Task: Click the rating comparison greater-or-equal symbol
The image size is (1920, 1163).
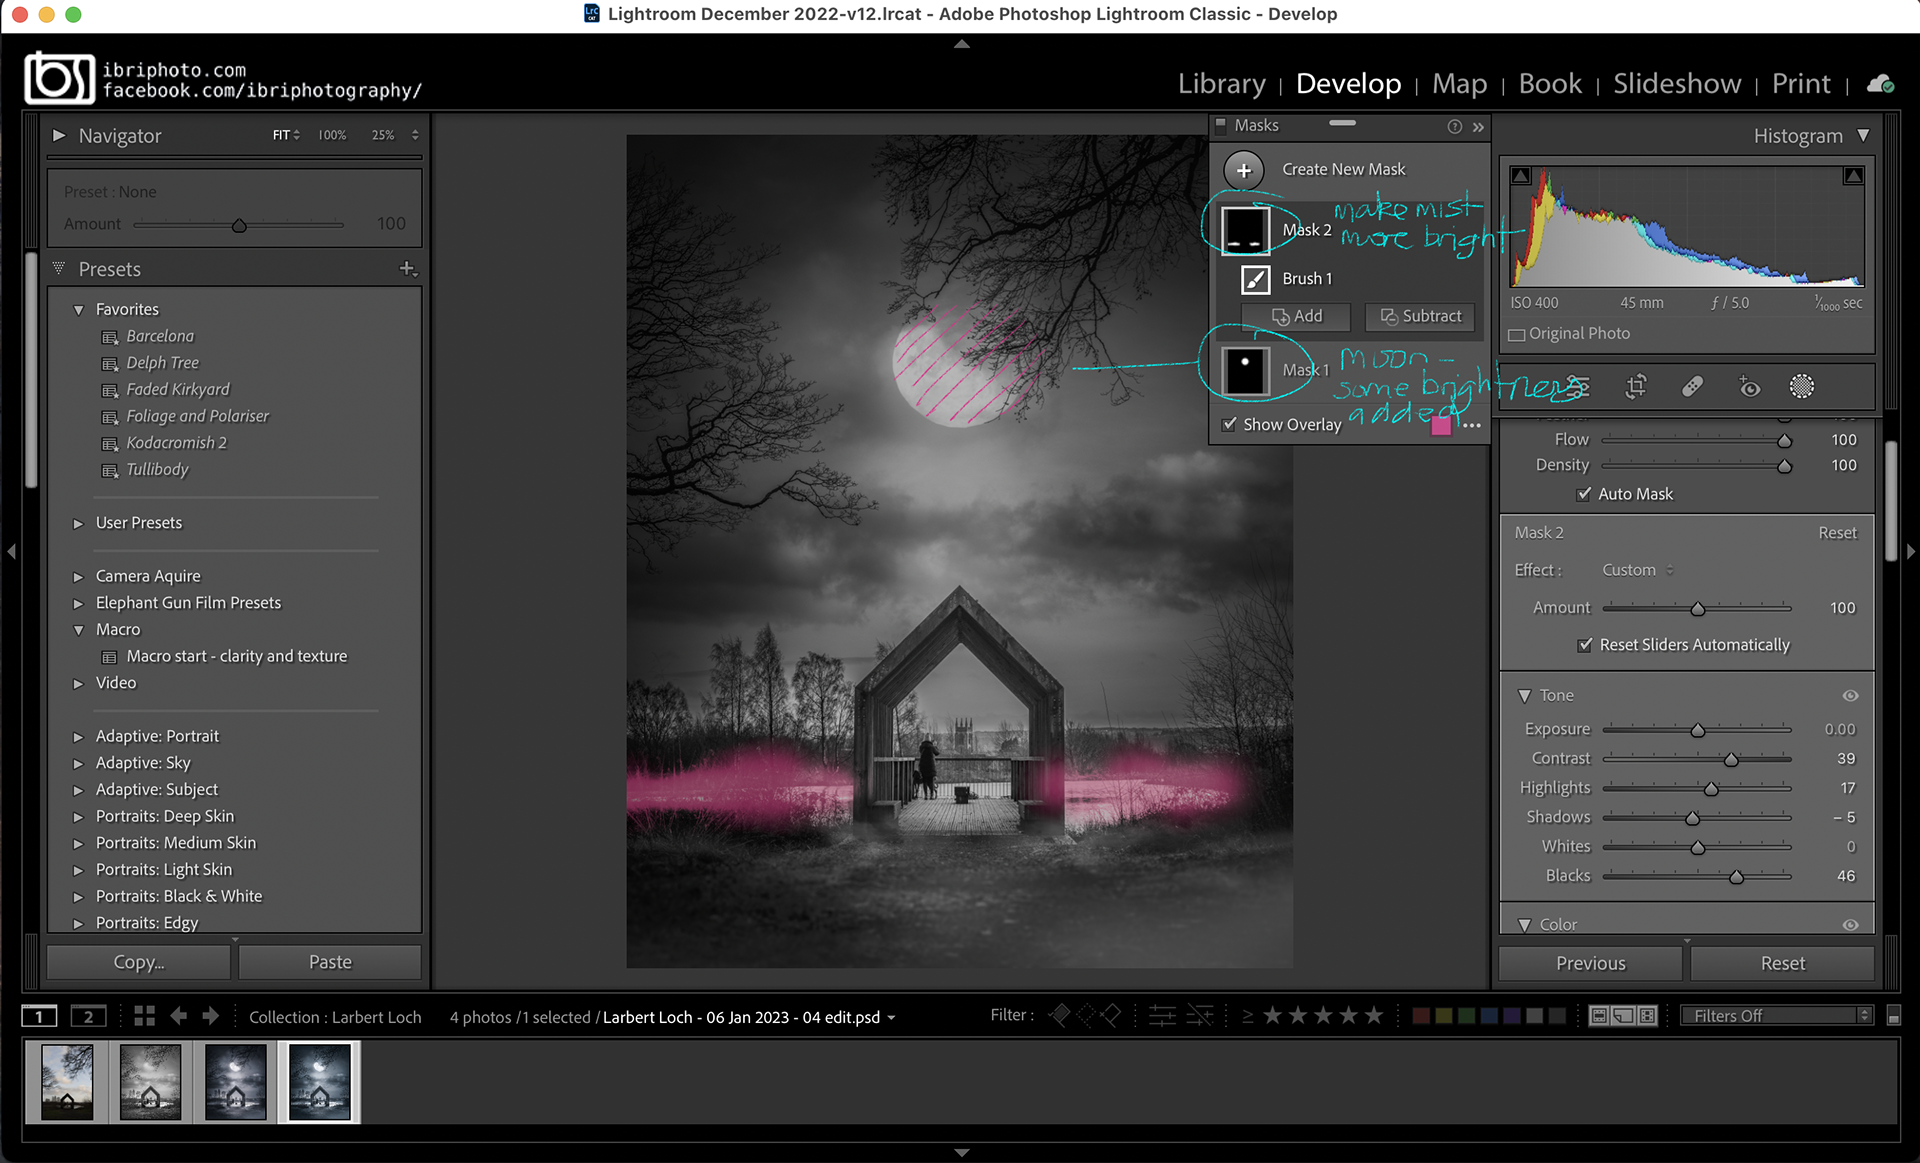Action: click(x=1247, y=1016)
